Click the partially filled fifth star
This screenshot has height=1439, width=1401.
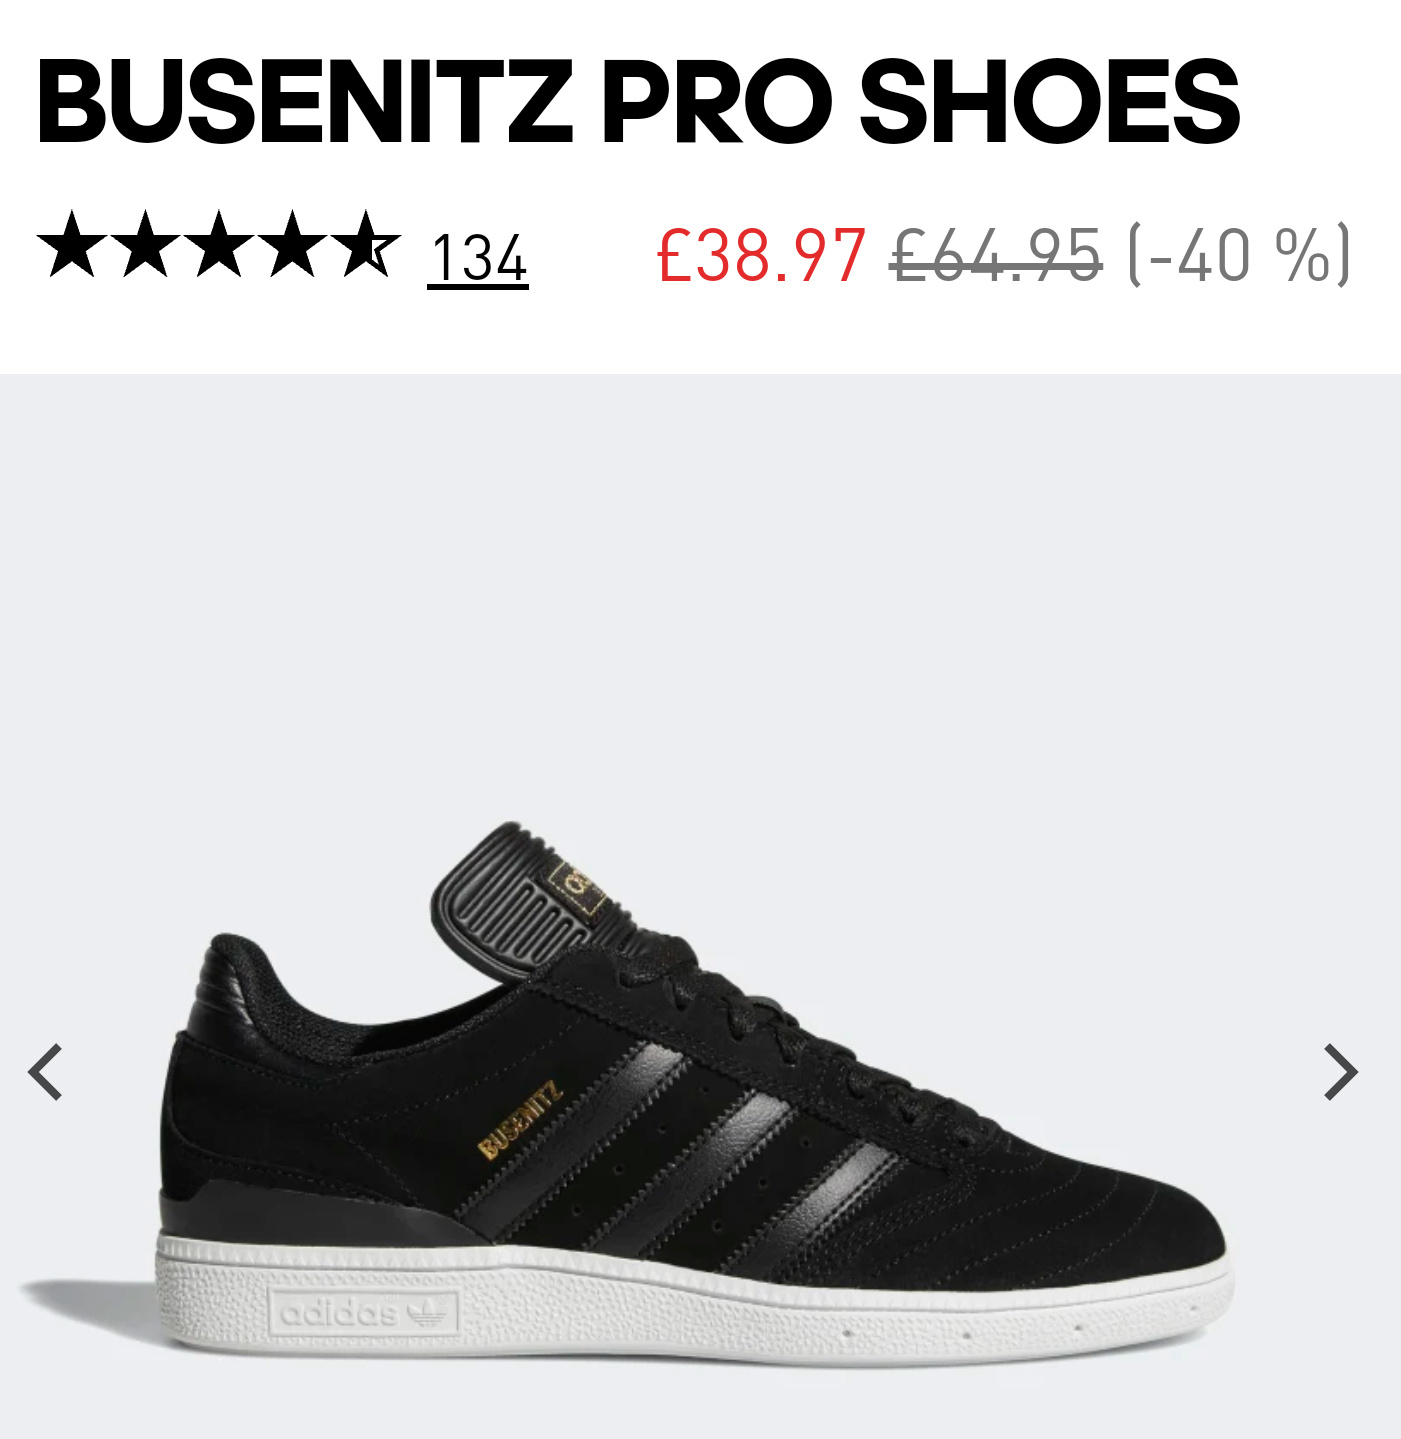pos(366,244)
